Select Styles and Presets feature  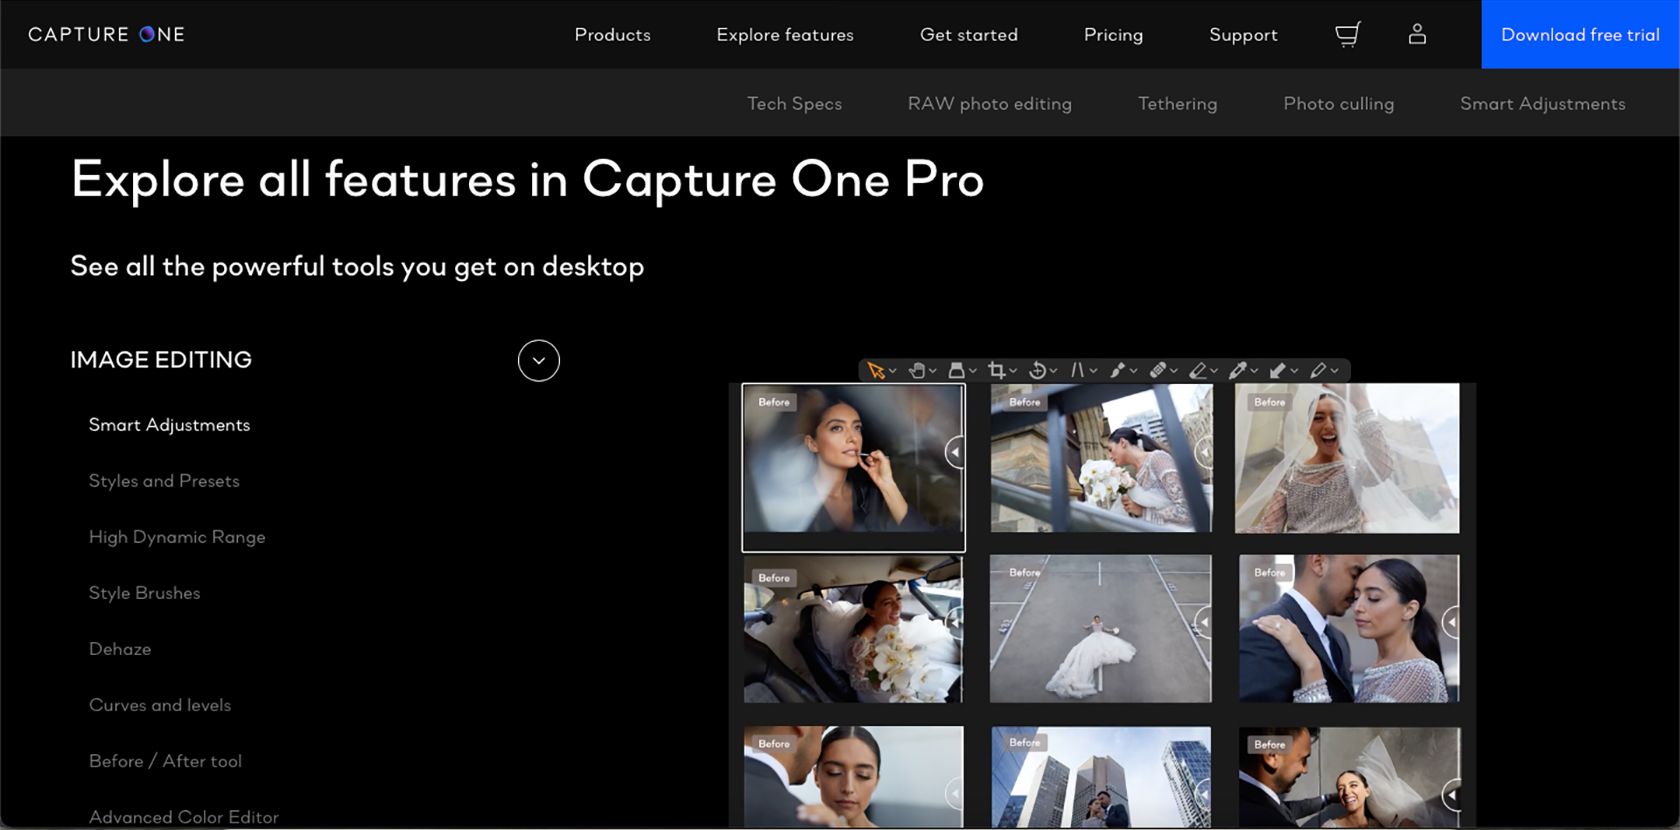click(x=164, y=481)
